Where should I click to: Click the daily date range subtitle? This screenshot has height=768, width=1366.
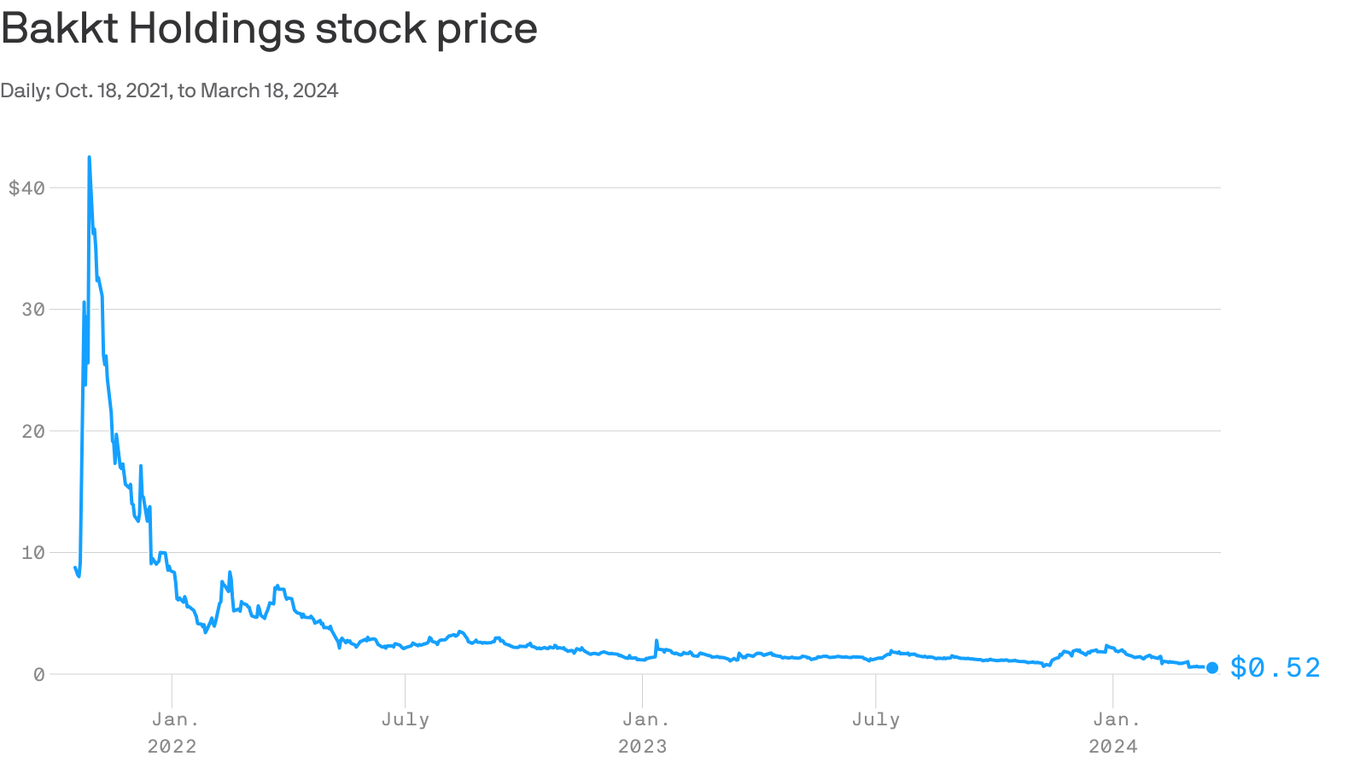coord(169,91)
